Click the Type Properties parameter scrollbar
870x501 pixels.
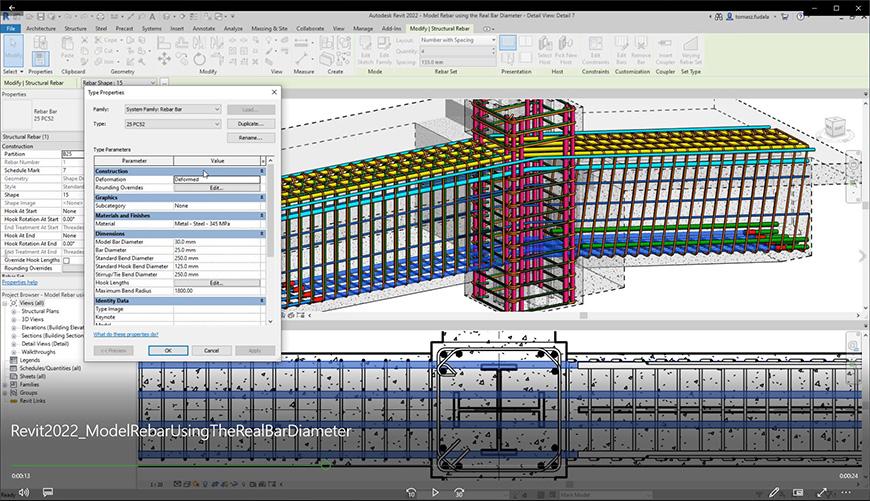click(270, 240)
